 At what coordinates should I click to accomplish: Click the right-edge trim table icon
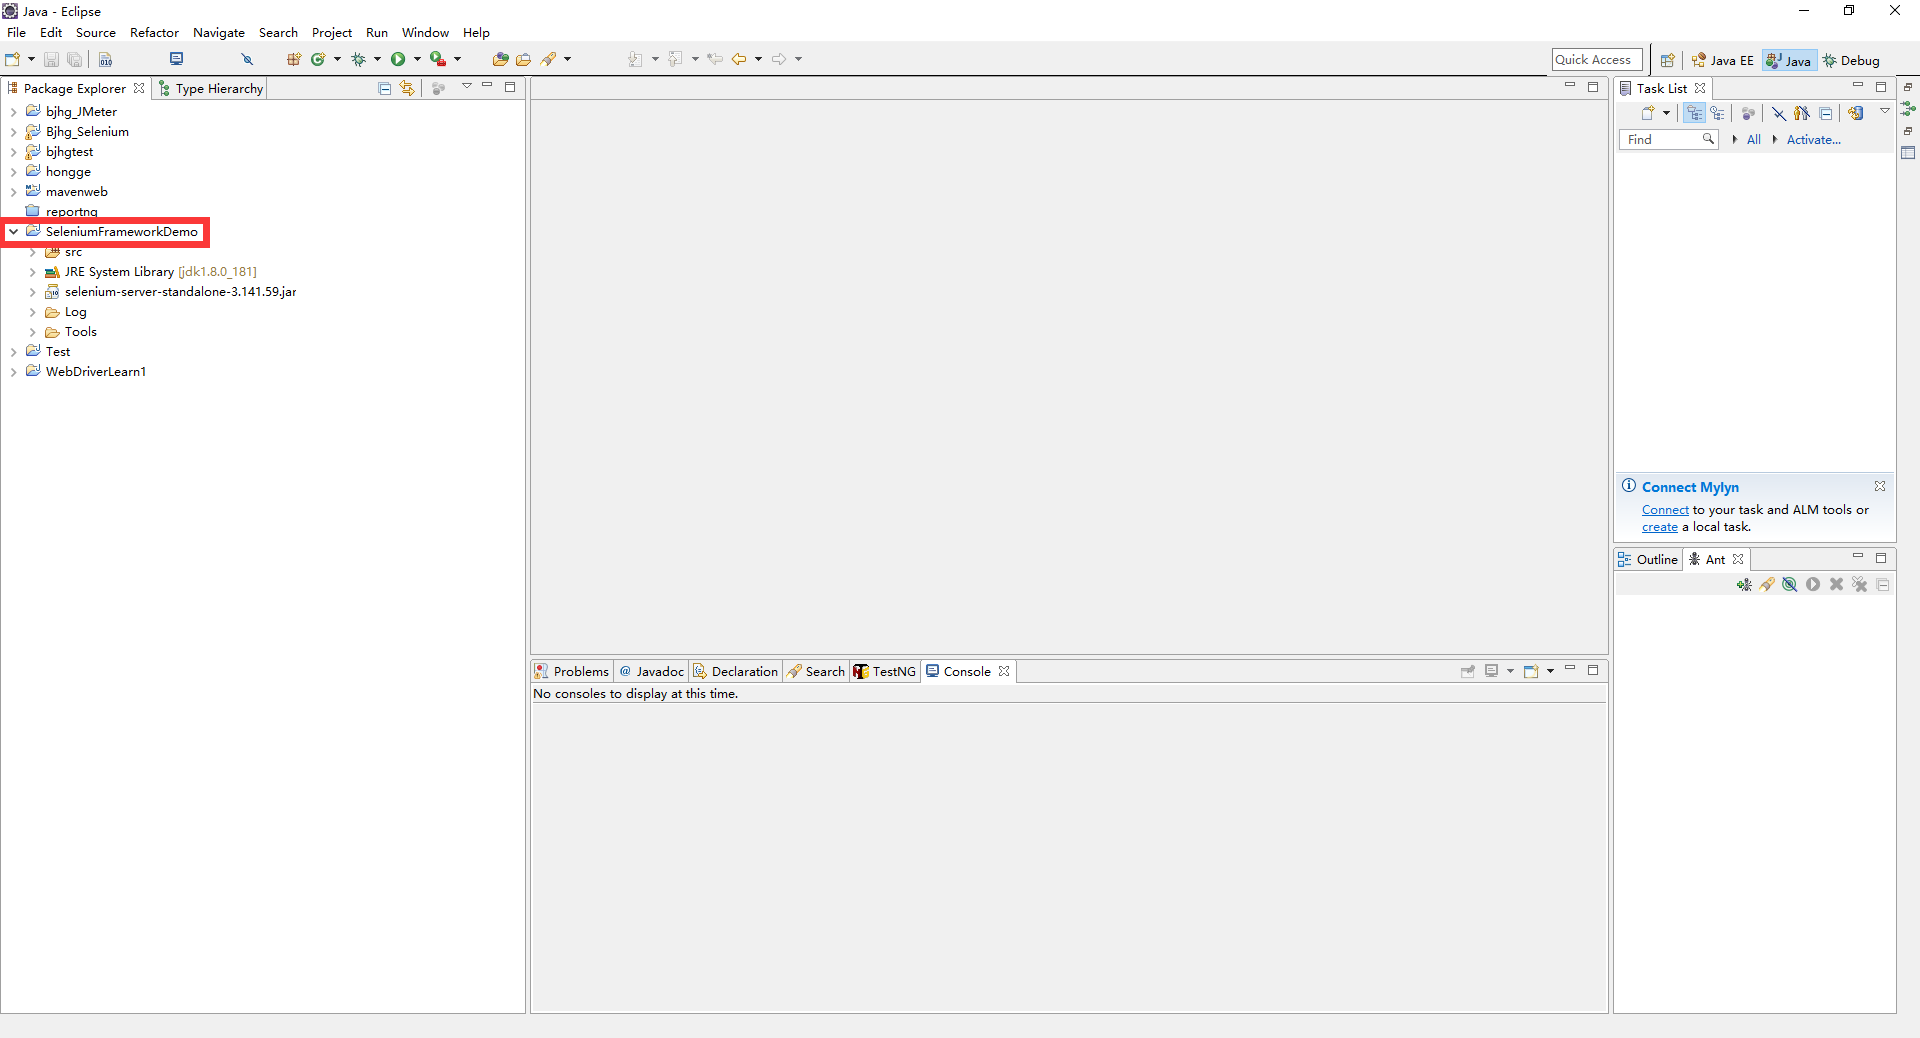click(1908, 153)
